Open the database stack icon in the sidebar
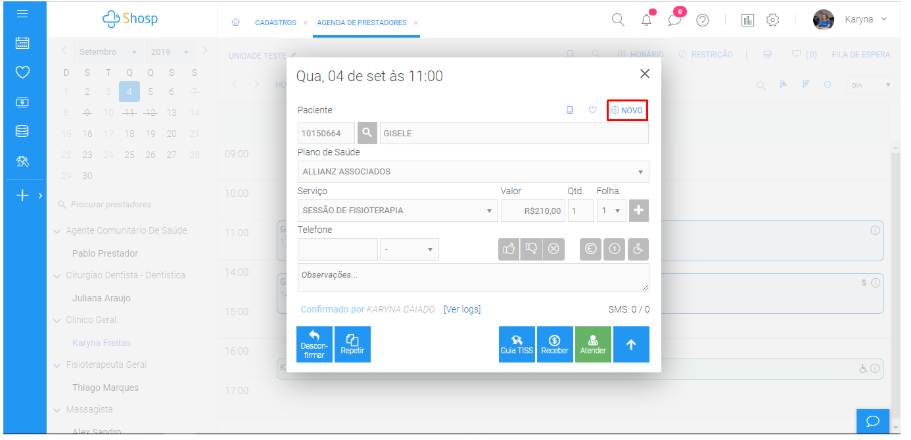Viewport: 911px width, 440px height. pos(22,131)
